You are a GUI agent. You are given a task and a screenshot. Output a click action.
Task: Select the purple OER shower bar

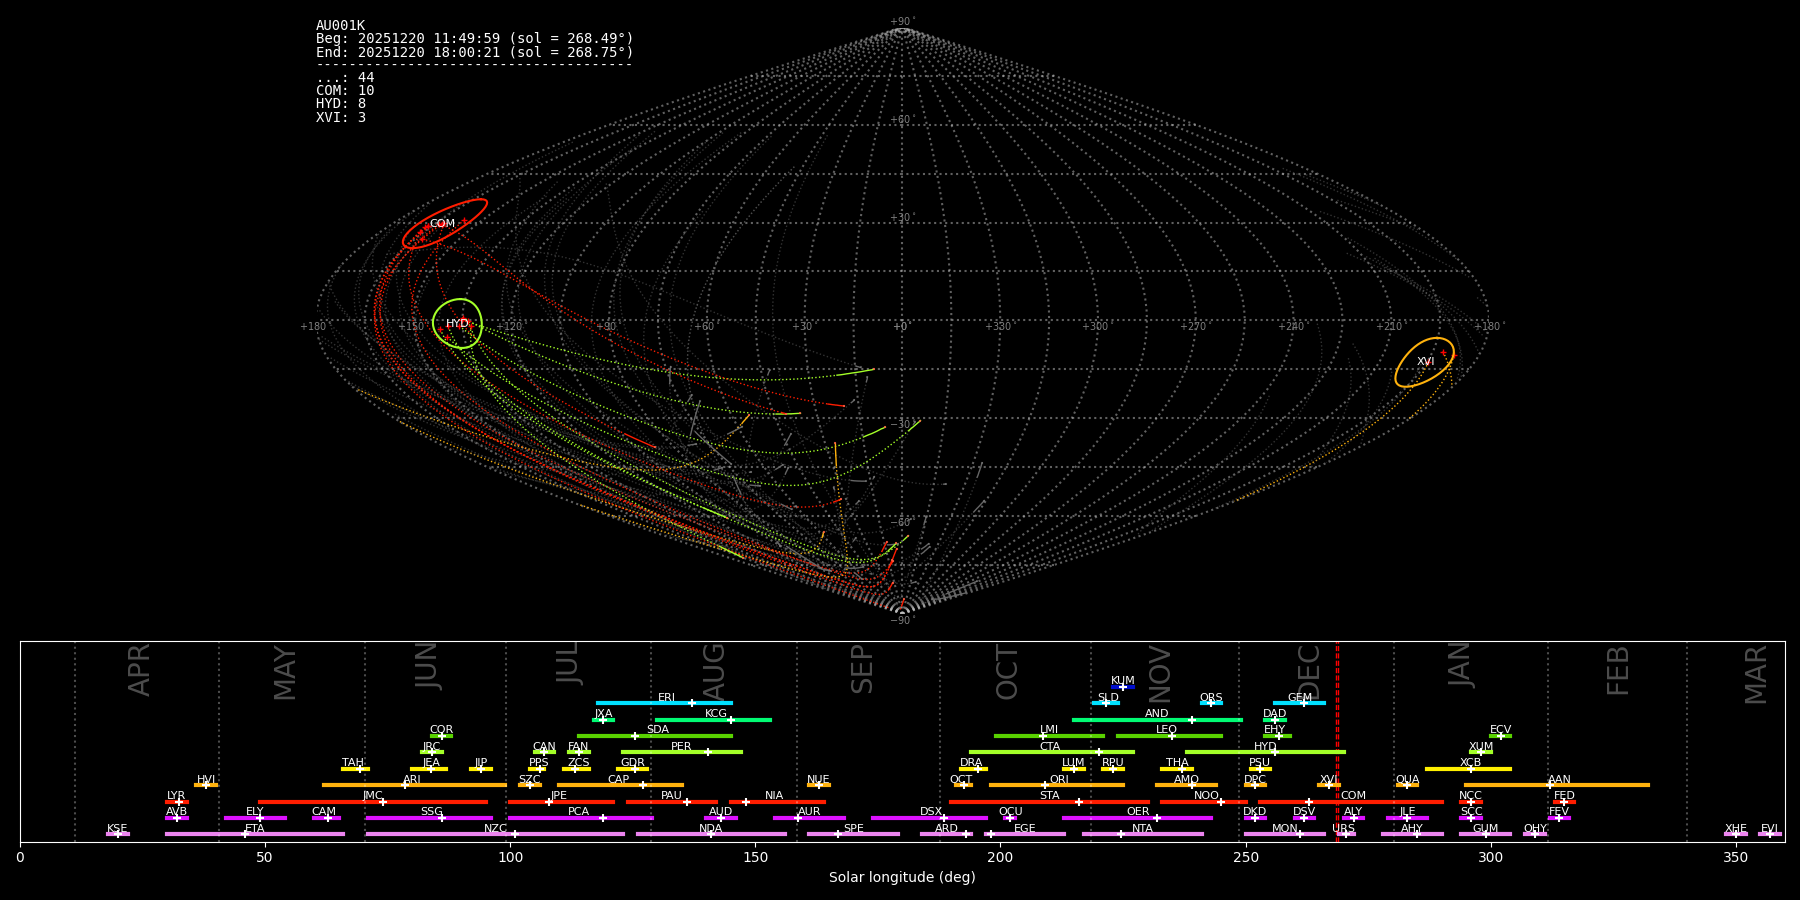pyautogui.click(x=1137, y=818)
